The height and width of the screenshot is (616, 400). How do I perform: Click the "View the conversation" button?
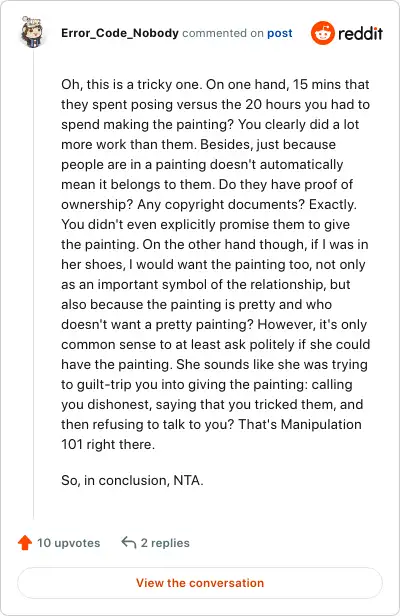pyautogui.click(x=200, y=583)
